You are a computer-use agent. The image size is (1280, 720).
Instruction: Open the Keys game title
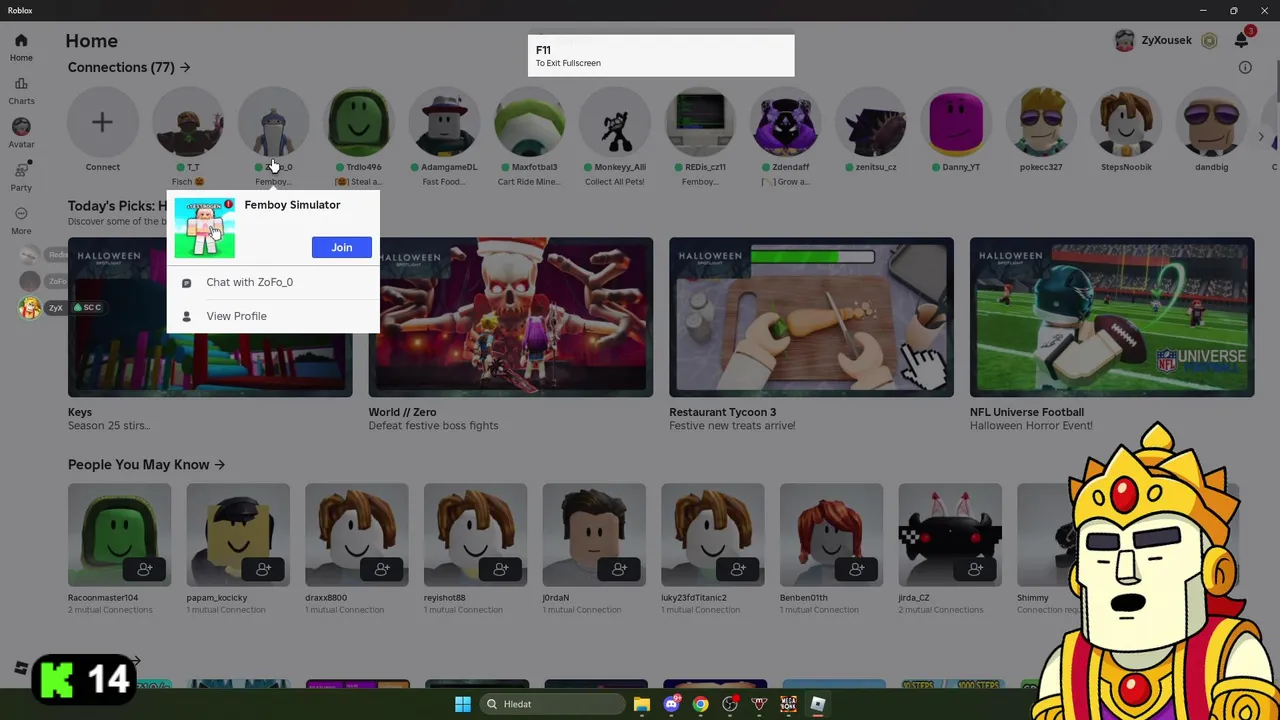click(80, 412)
